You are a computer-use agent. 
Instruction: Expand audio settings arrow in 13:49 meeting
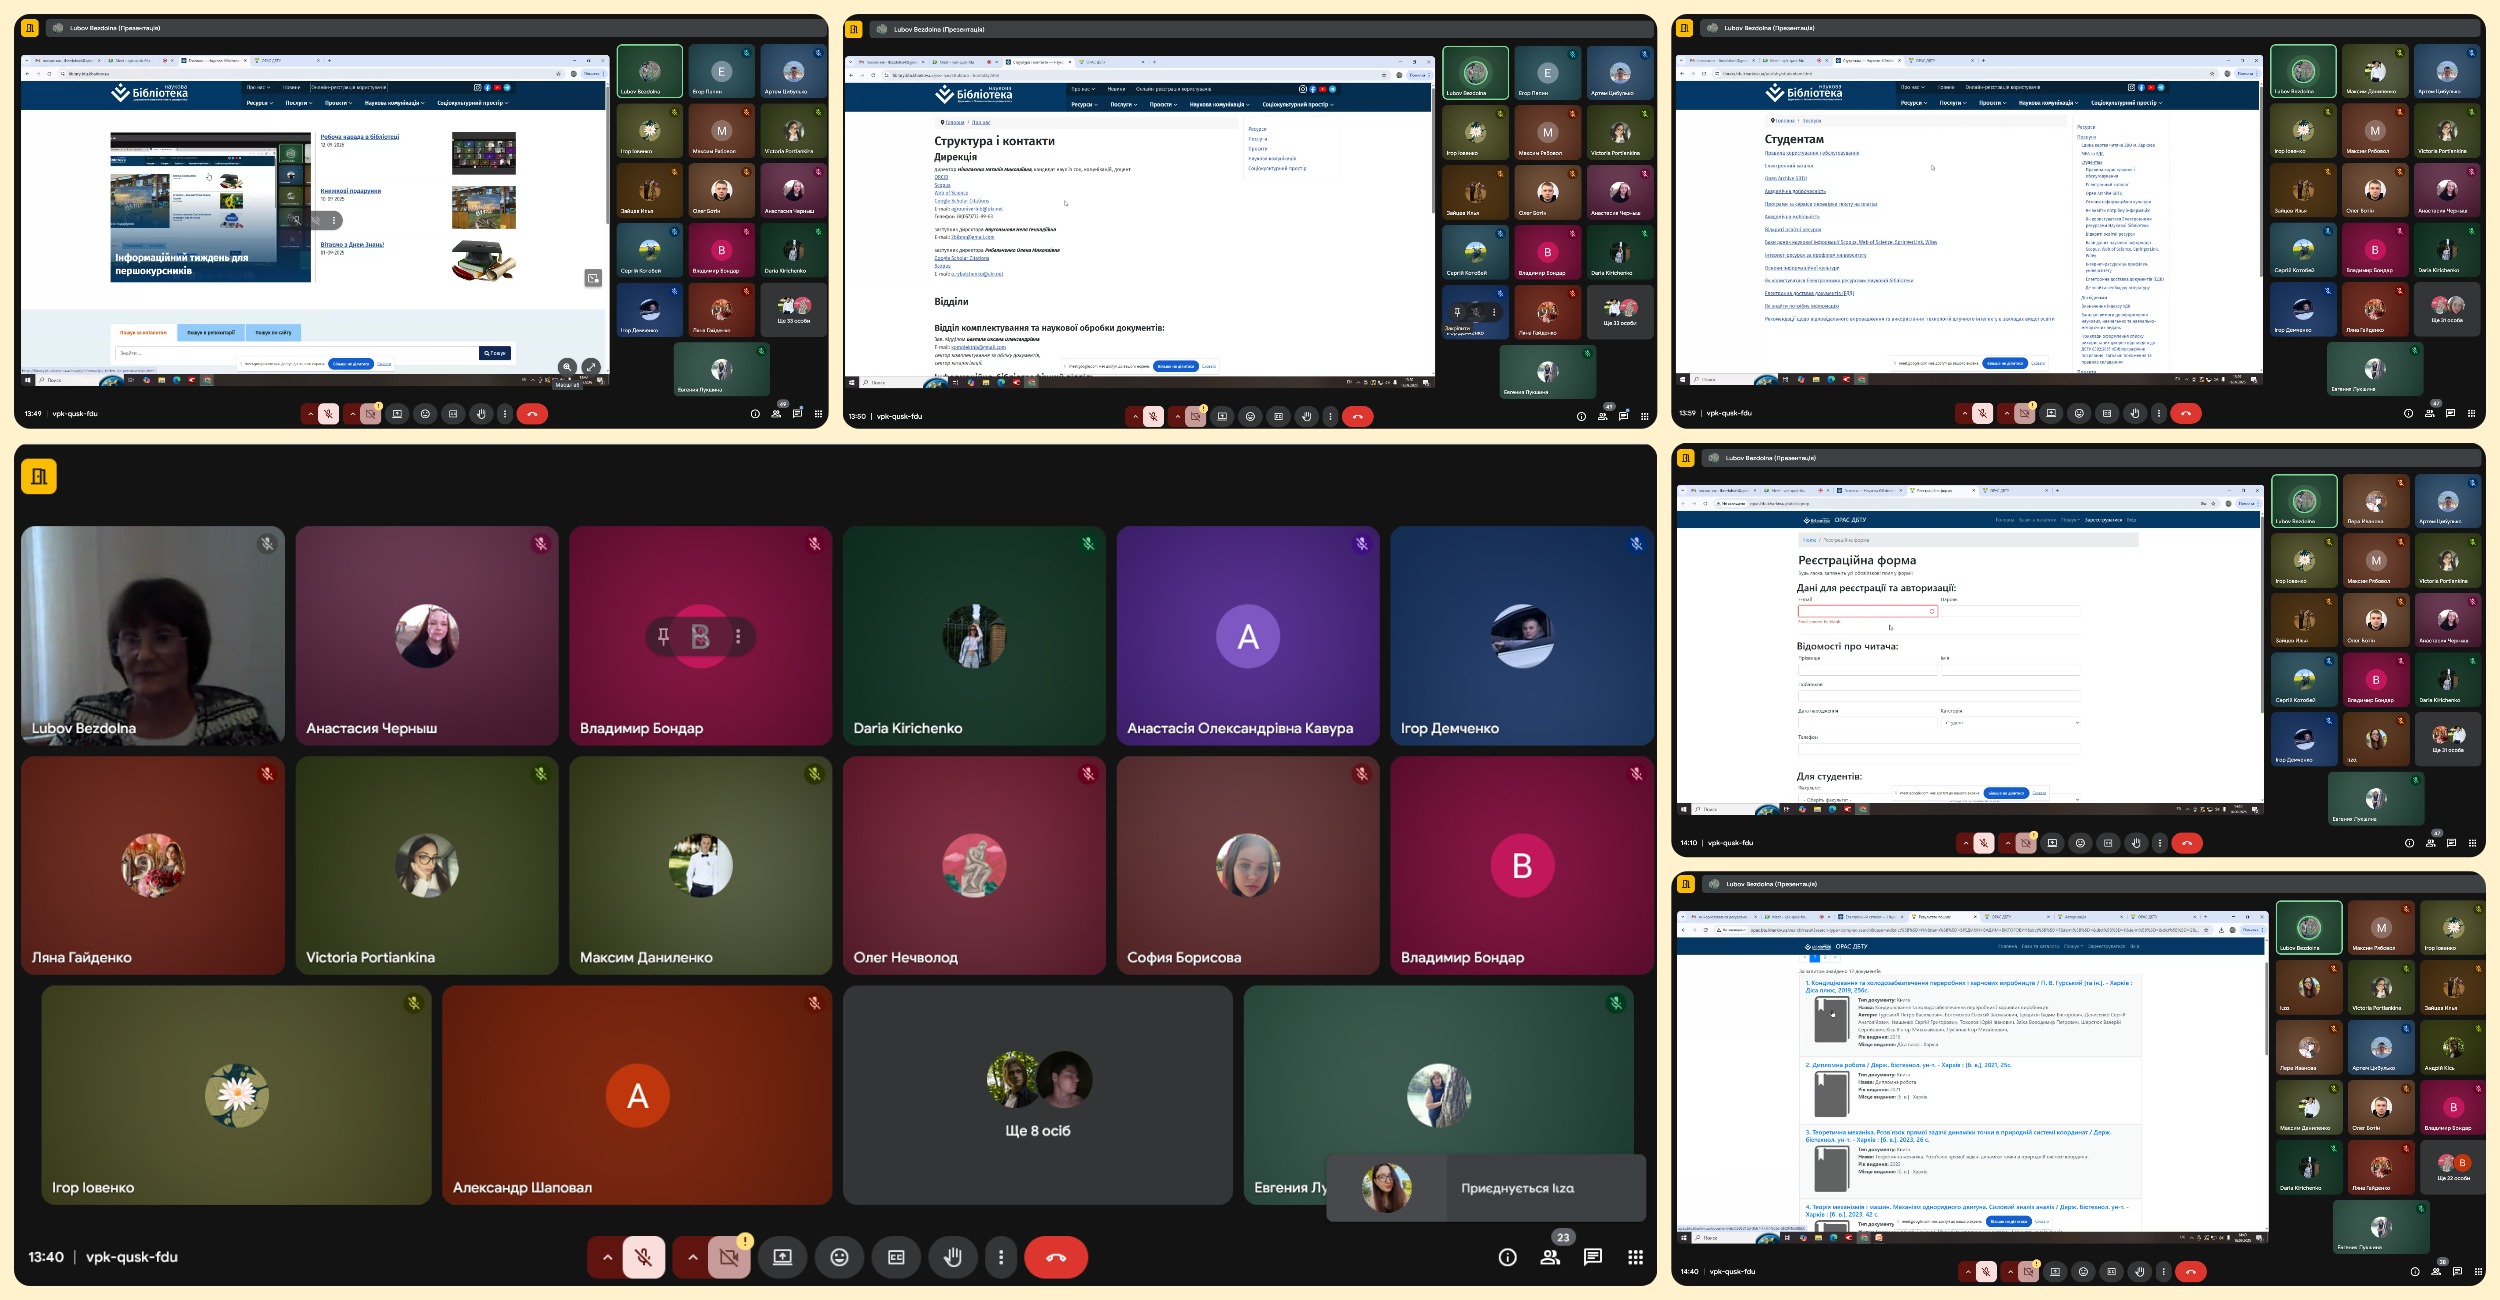[310, 414]
